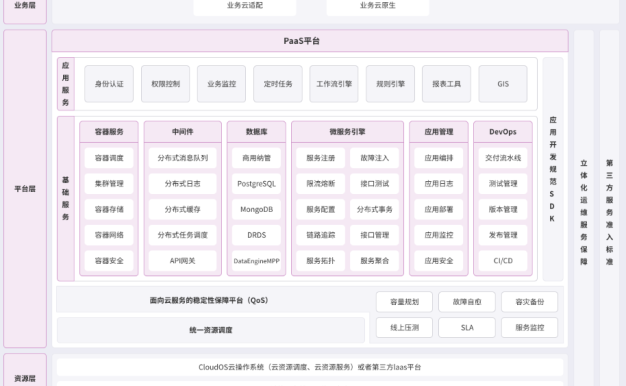
Task: Select the 限流熔断 item
Action: 321,184
